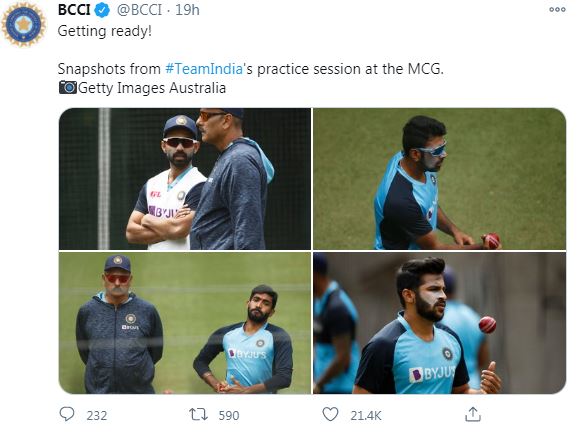Click the blue verified badge
Image resolution: width=580 pixels, height=434 pixels.
click(102, 10)
